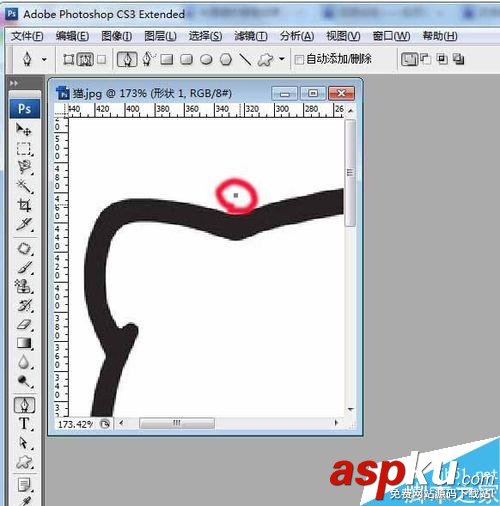Toggle the Auto Add/Delete checkbox (自动添加/删除)
This screenshot has width=500, height=506.
(x=299, y=60)
